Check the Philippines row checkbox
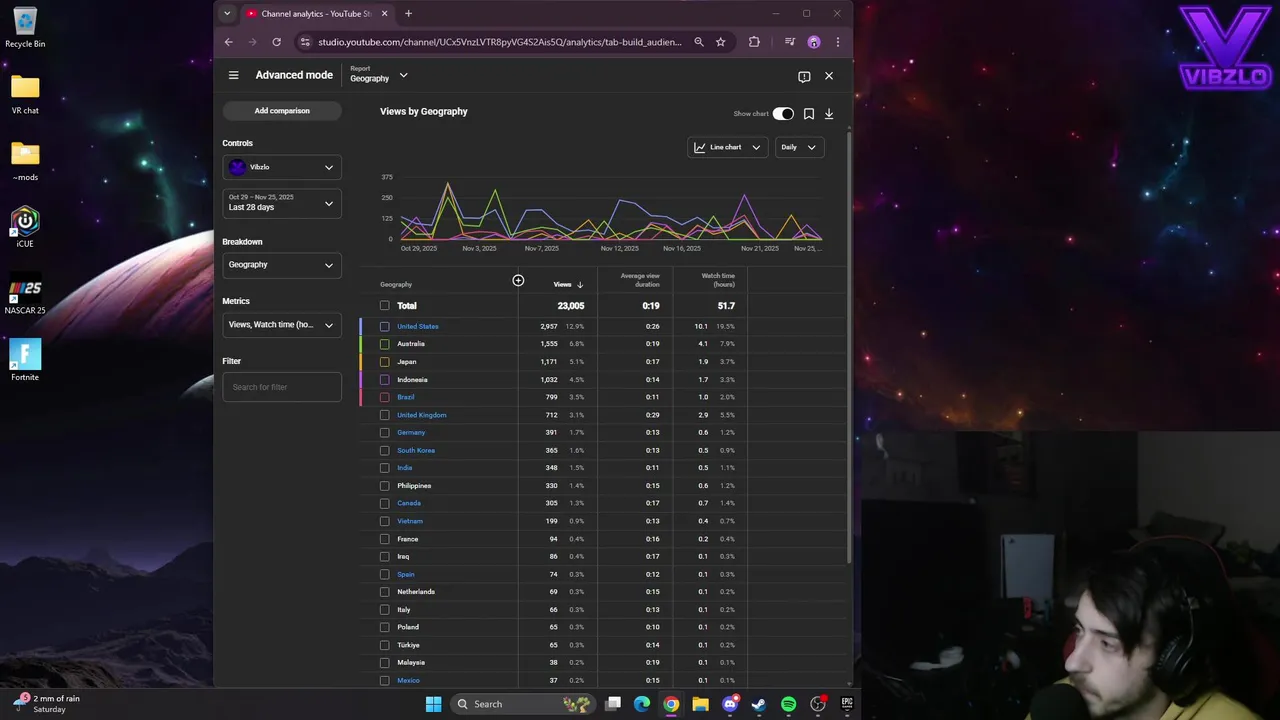1280x720 pixels. pos(385,486)
